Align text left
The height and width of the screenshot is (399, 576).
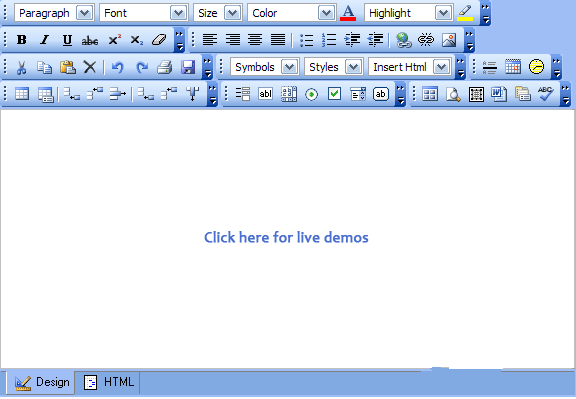210,40
